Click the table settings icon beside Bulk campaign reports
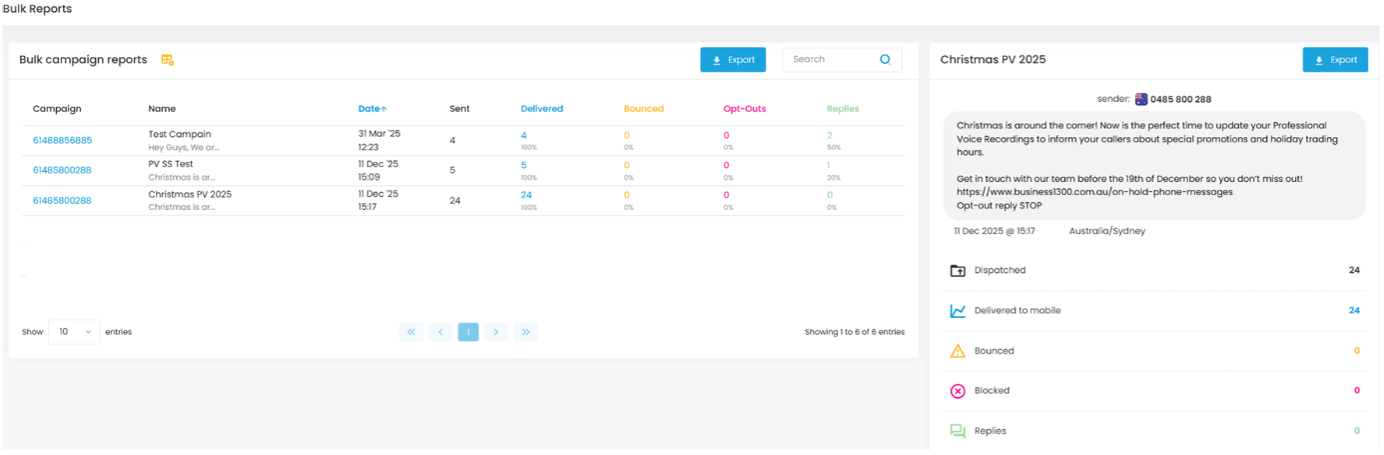 167,60
